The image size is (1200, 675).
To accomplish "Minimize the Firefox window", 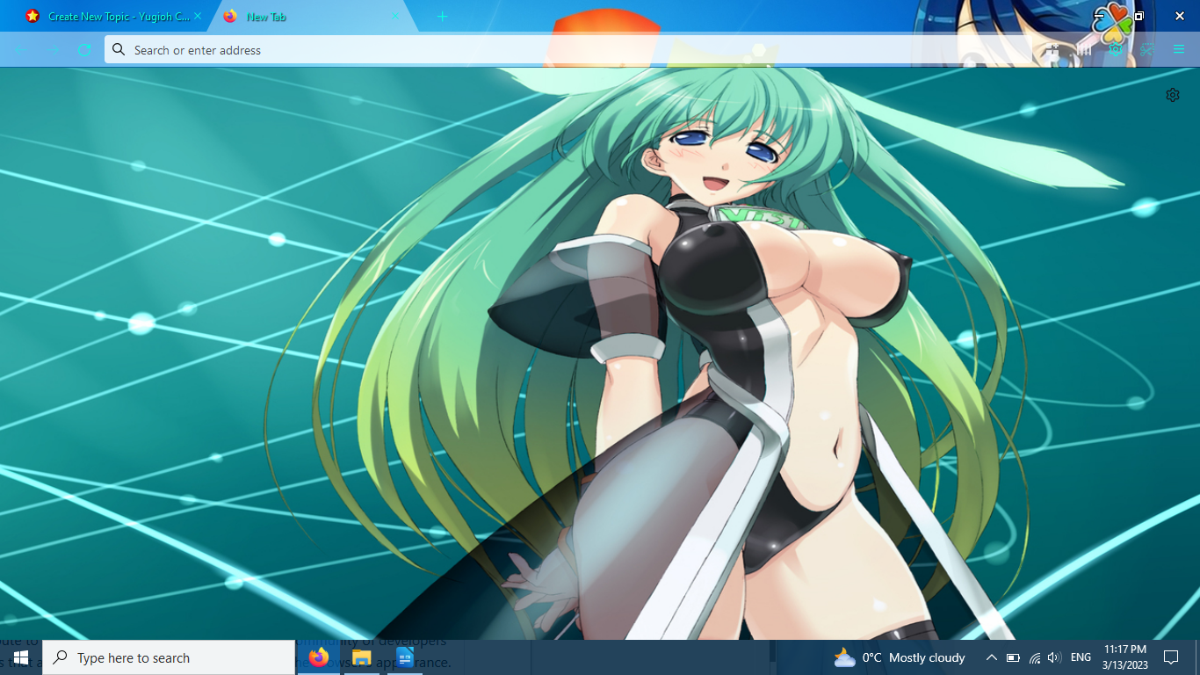I will pyautogui.click(x=1100, y=17).
